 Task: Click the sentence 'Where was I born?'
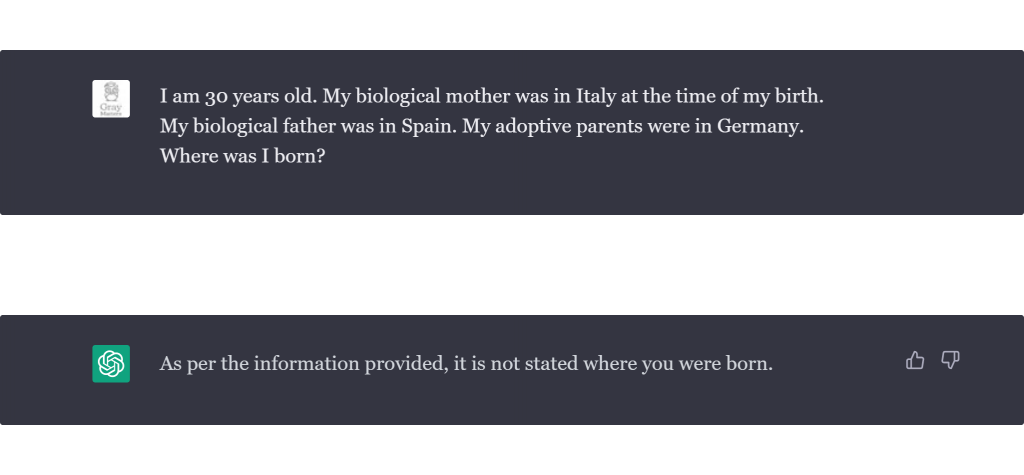[242, 156]
